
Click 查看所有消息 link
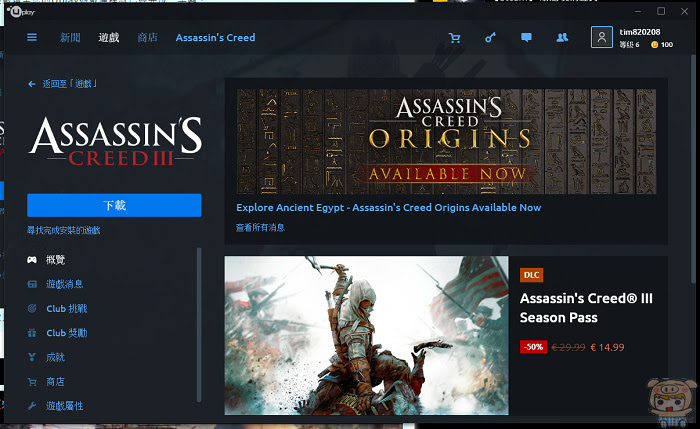pos(260,228)
